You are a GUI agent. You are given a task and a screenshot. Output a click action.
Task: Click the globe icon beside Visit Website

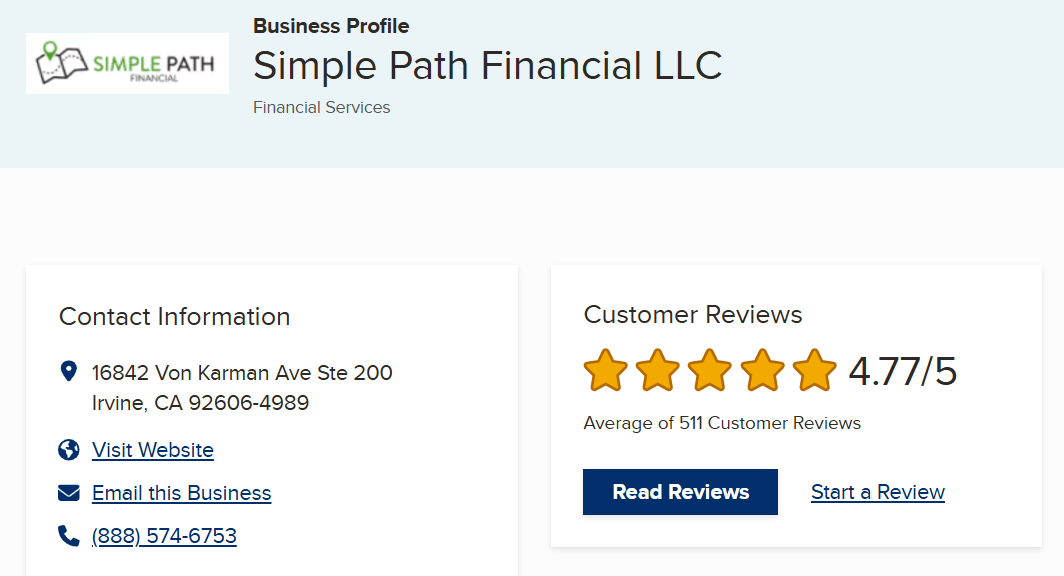pos(68,450)
